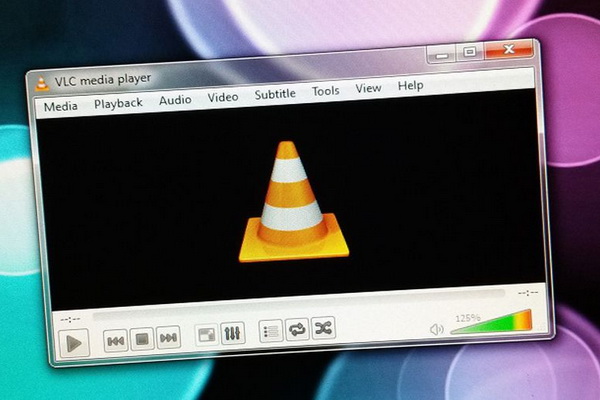Expand the Video menu
The width and height of the screenshot is (600, 400).
[x=223, y=97]
